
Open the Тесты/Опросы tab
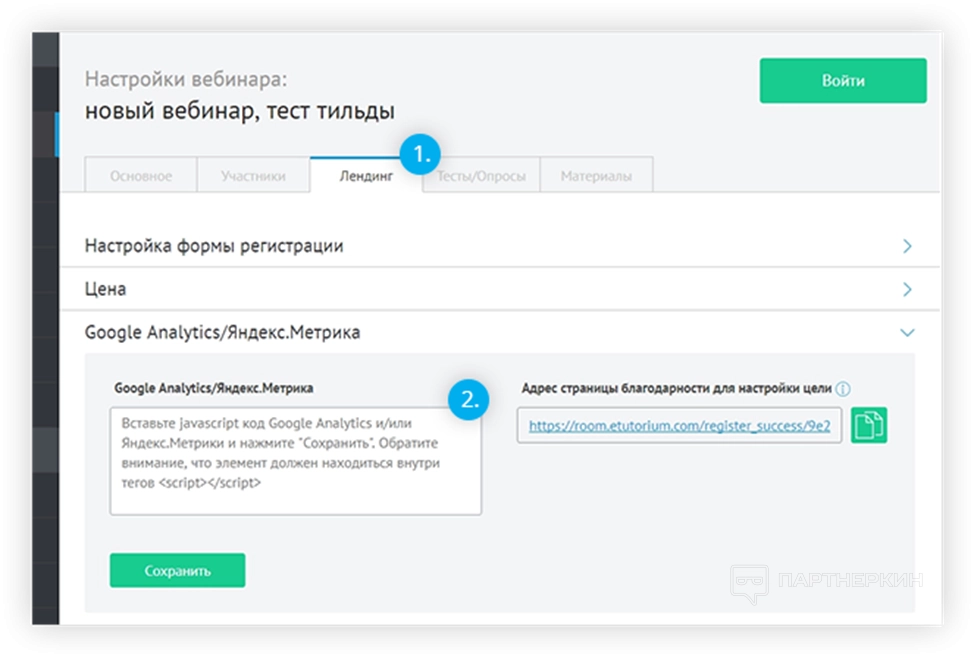tap(481, 176)
